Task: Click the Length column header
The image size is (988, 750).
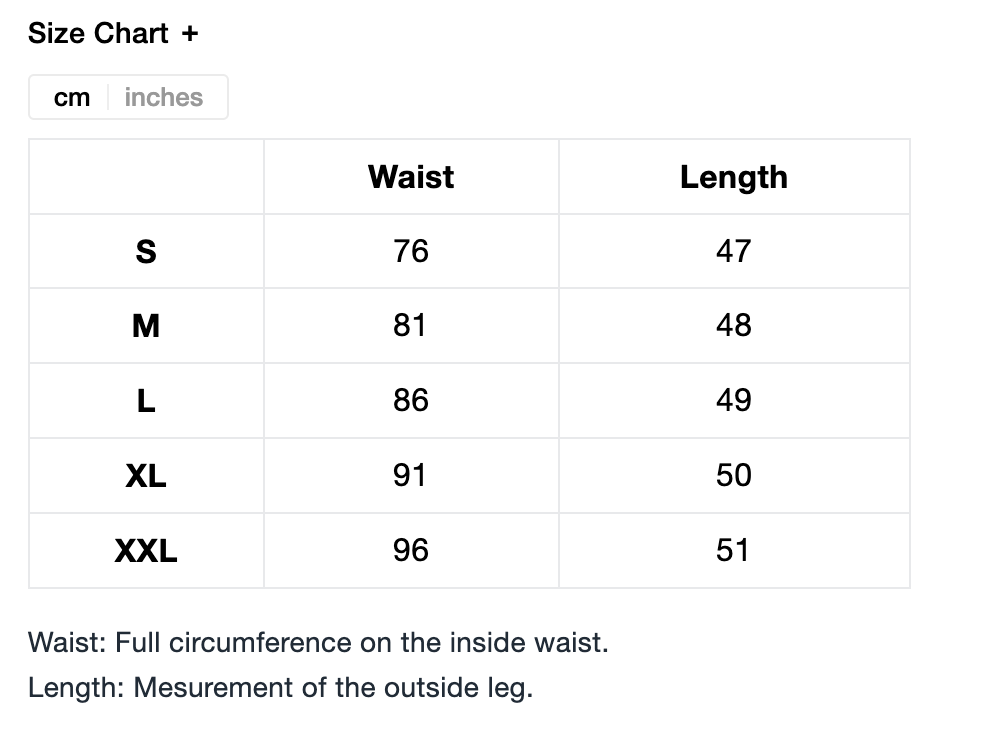Action: tap(734, 177)
